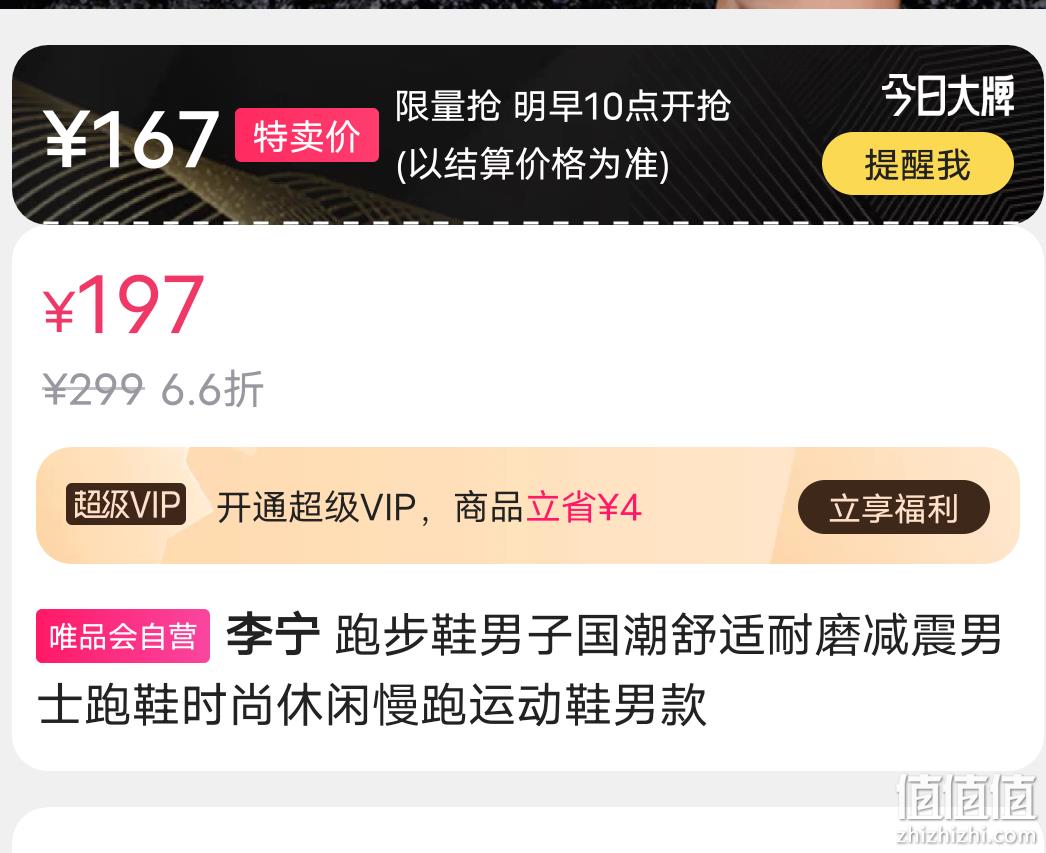Tap the 今日大牌 logo

pos(948,95)
